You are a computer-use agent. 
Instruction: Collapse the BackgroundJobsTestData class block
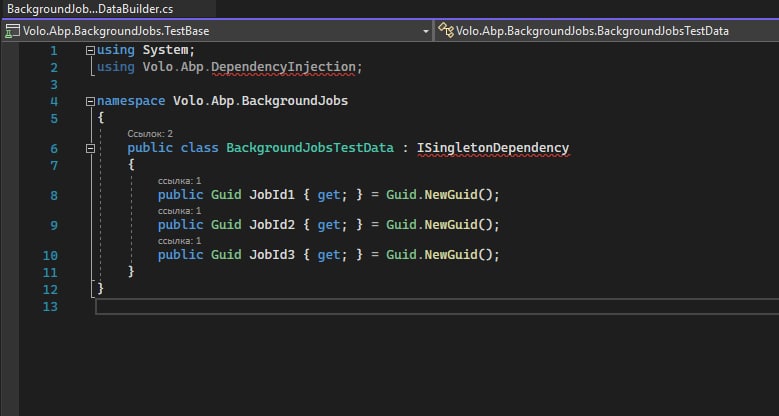[x=90, y=148]
